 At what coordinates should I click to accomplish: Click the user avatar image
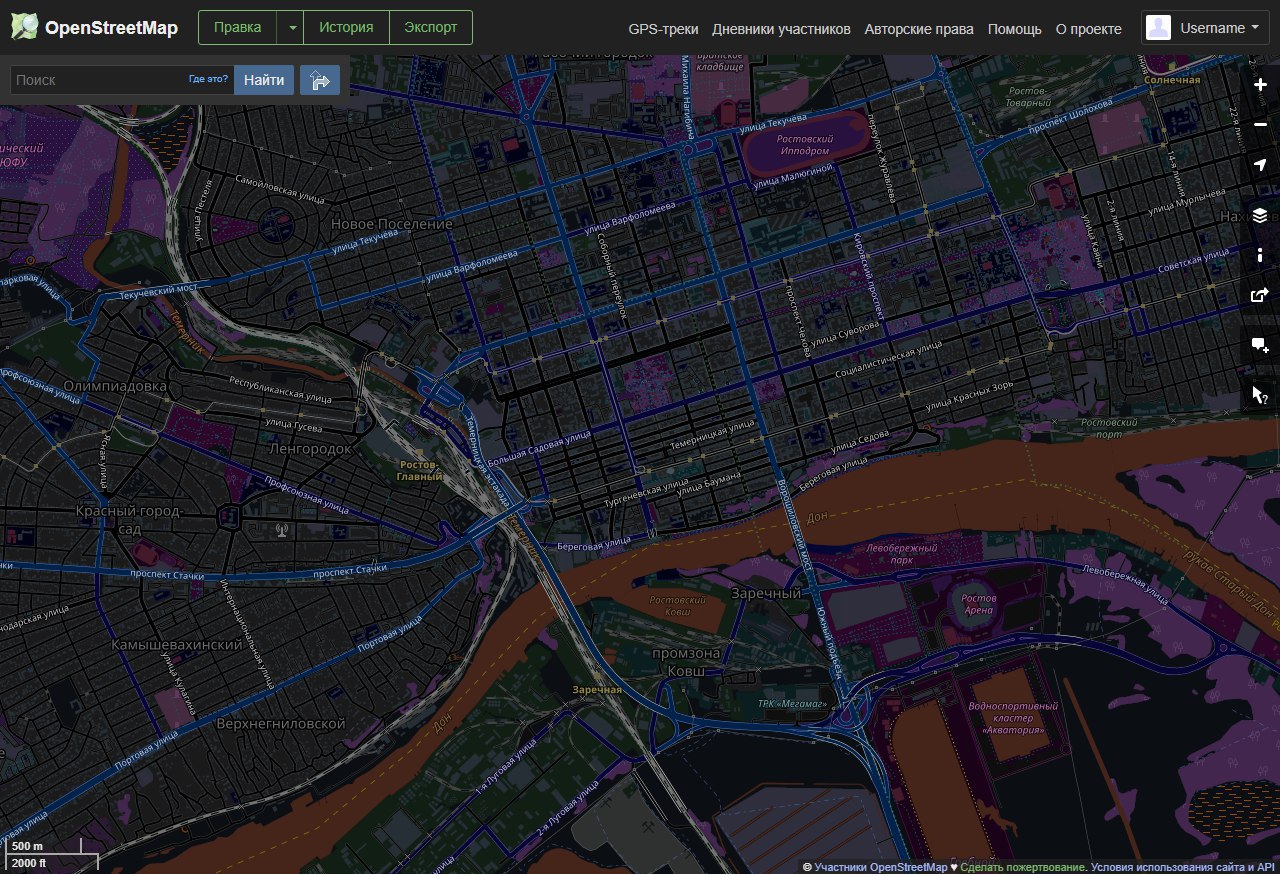click(1158, 28)
